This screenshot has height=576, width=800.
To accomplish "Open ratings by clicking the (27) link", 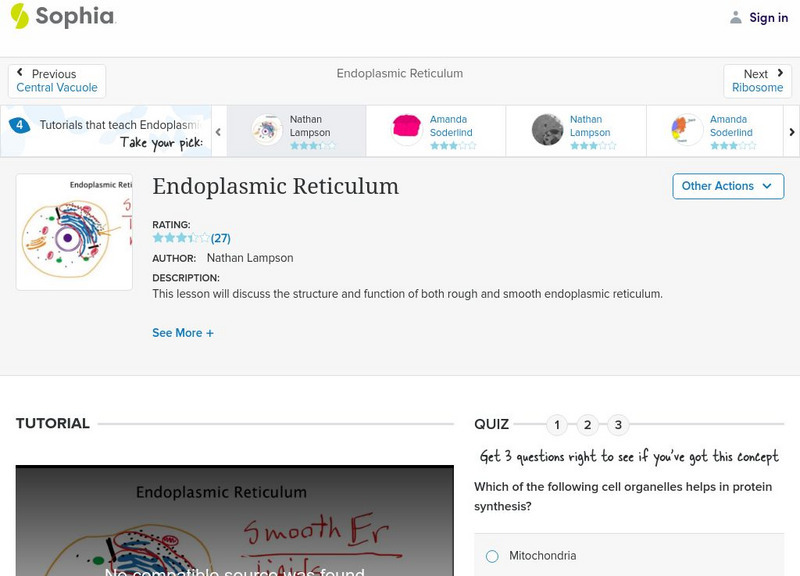I will [218, 238].
